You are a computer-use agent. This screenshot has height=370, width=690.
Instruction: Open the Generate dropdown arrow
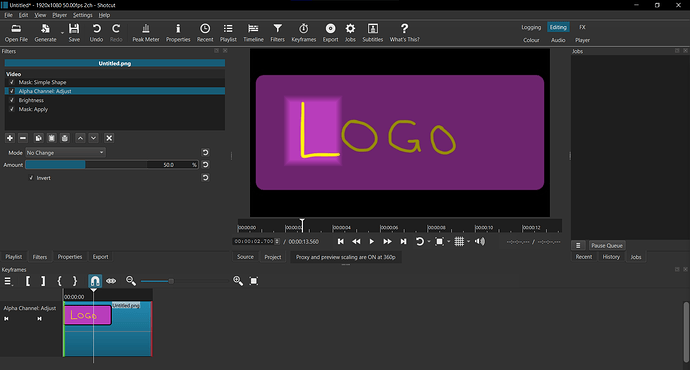[x=62, y=33]
